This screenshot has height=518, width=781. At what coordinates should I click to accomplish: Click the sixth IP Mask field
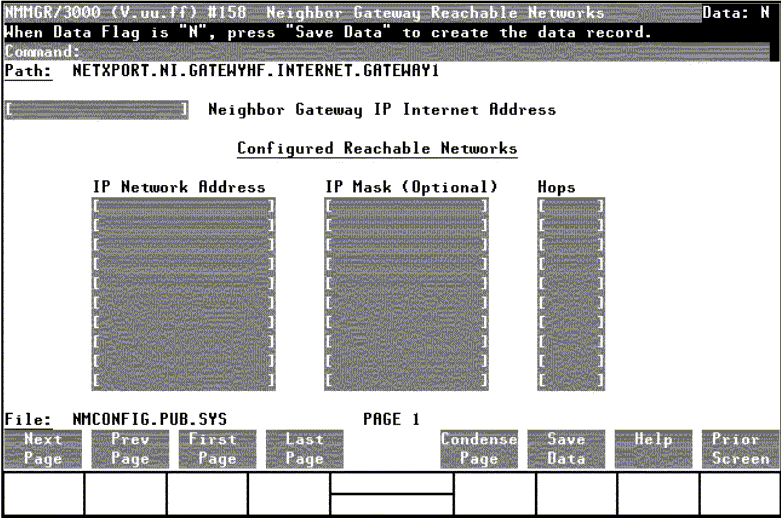406,303
